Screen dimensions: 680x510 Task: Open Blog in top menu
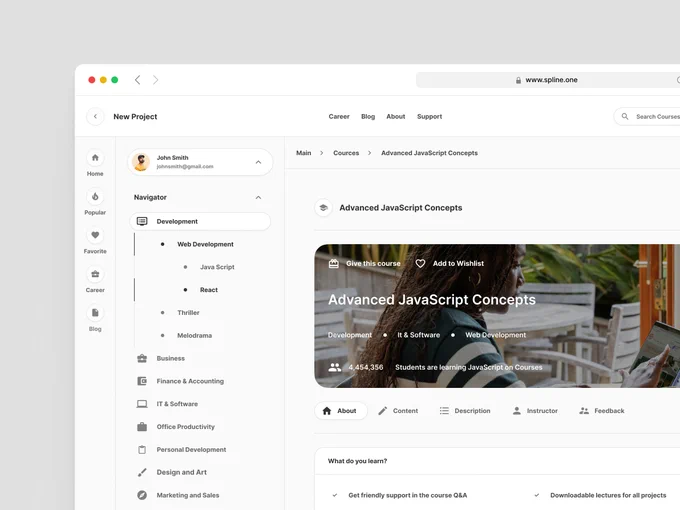(x=368, y=117)
